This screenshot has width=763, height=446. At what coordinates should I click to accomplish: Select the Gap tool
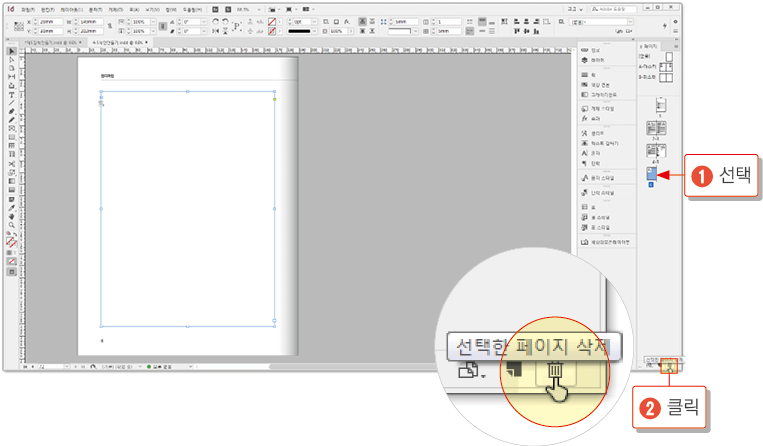pyautogui.click(x=12, y=77)
